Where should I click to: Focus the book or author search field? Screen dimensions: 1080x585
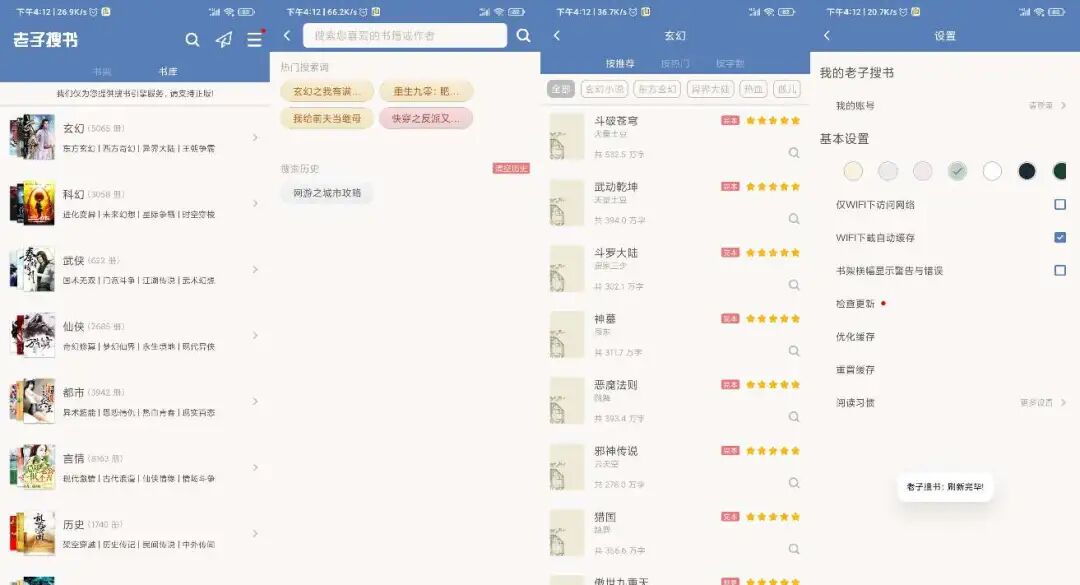pos(405,35)
